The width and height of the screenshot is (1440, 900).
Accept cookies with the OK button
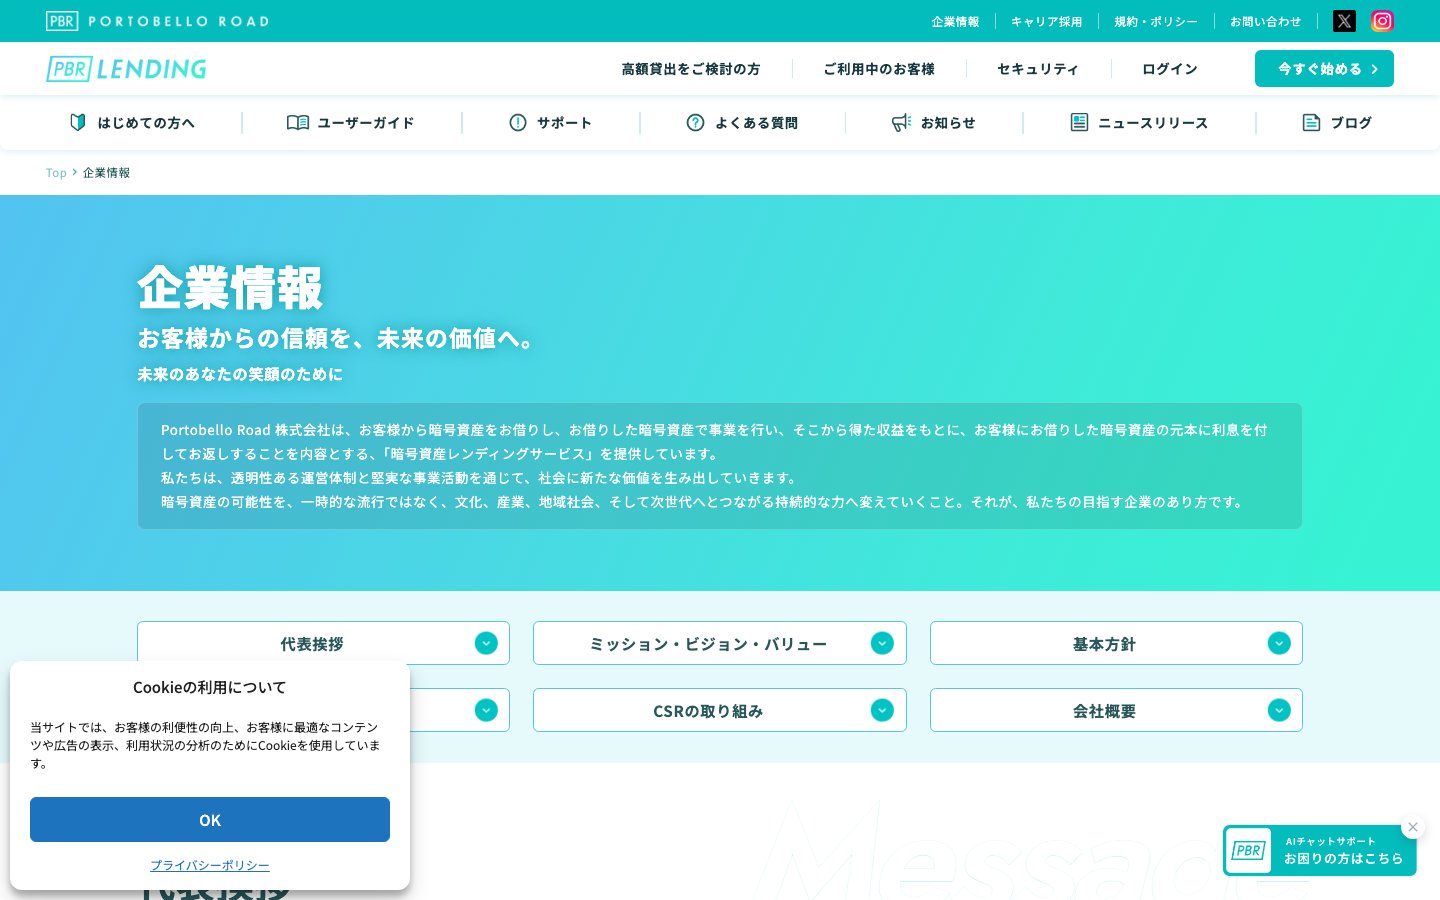(x=210, y=820)
